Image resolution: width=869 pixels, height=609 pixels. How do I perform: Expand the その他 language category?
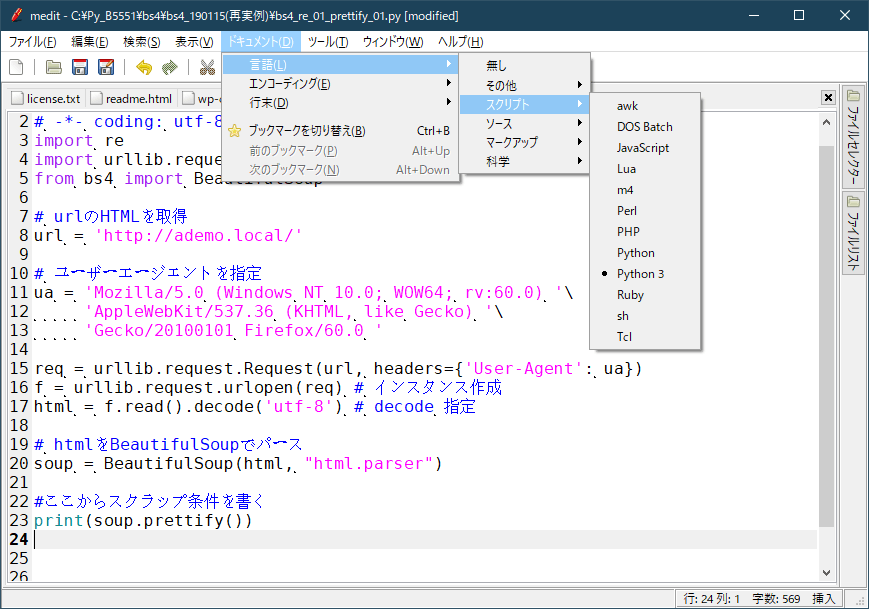pos(524,85)
